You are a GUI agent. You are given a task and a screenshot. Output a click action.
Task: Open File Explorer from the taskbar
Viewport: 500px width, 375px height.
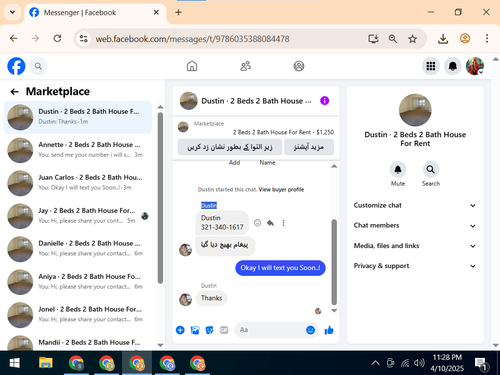pyautogui.click(x=46, y=363)
